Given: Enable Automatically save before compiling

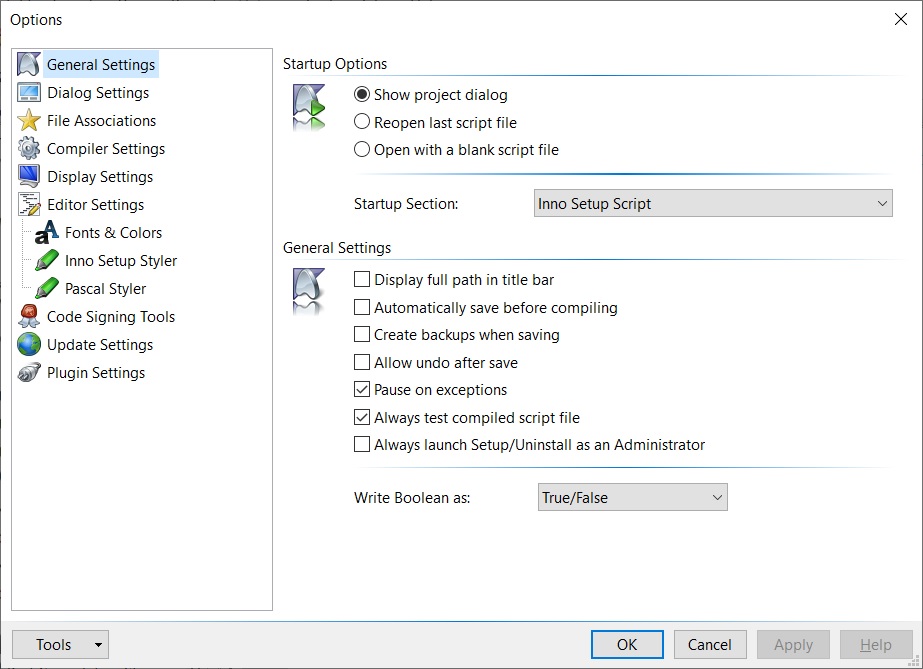Looking at the screenshot, I should (486, 308).
